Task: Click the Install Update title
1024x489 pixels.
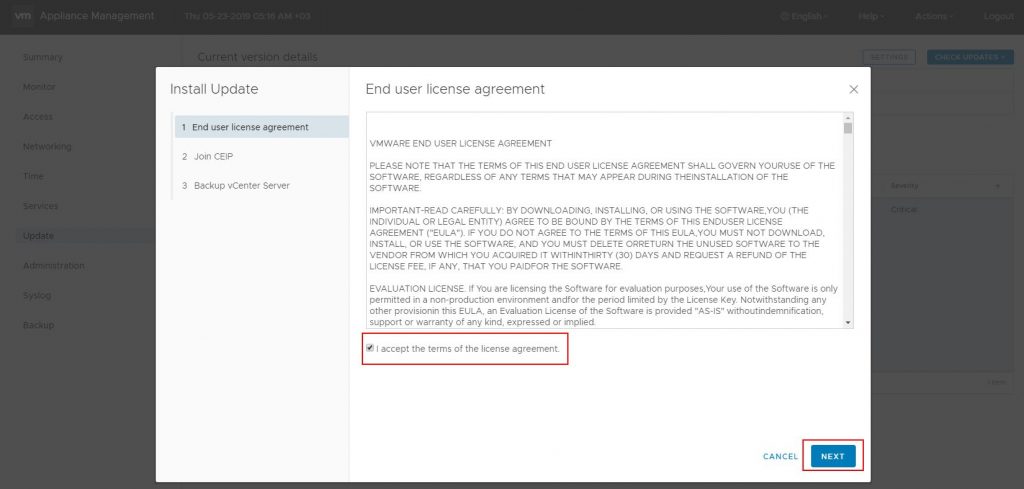Action: [x=214, y=89]
